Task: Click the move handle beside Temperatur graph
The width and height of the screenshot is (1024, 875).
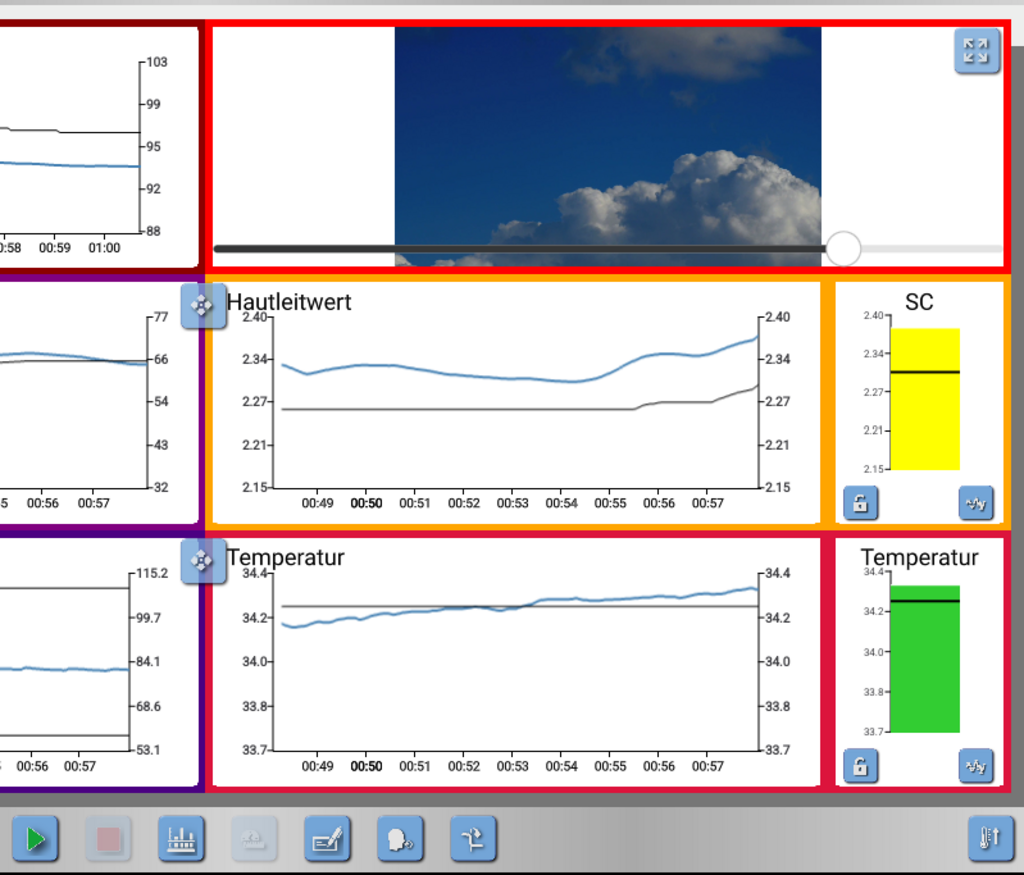Action: (x=202, y=561)
